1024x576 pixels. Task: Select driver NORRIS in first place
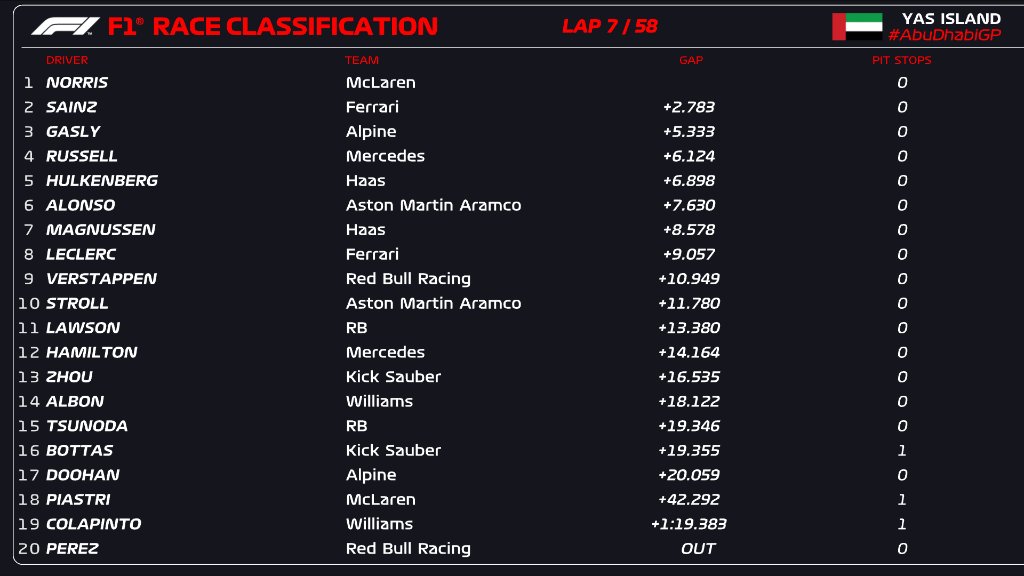[x=77, y=82]
